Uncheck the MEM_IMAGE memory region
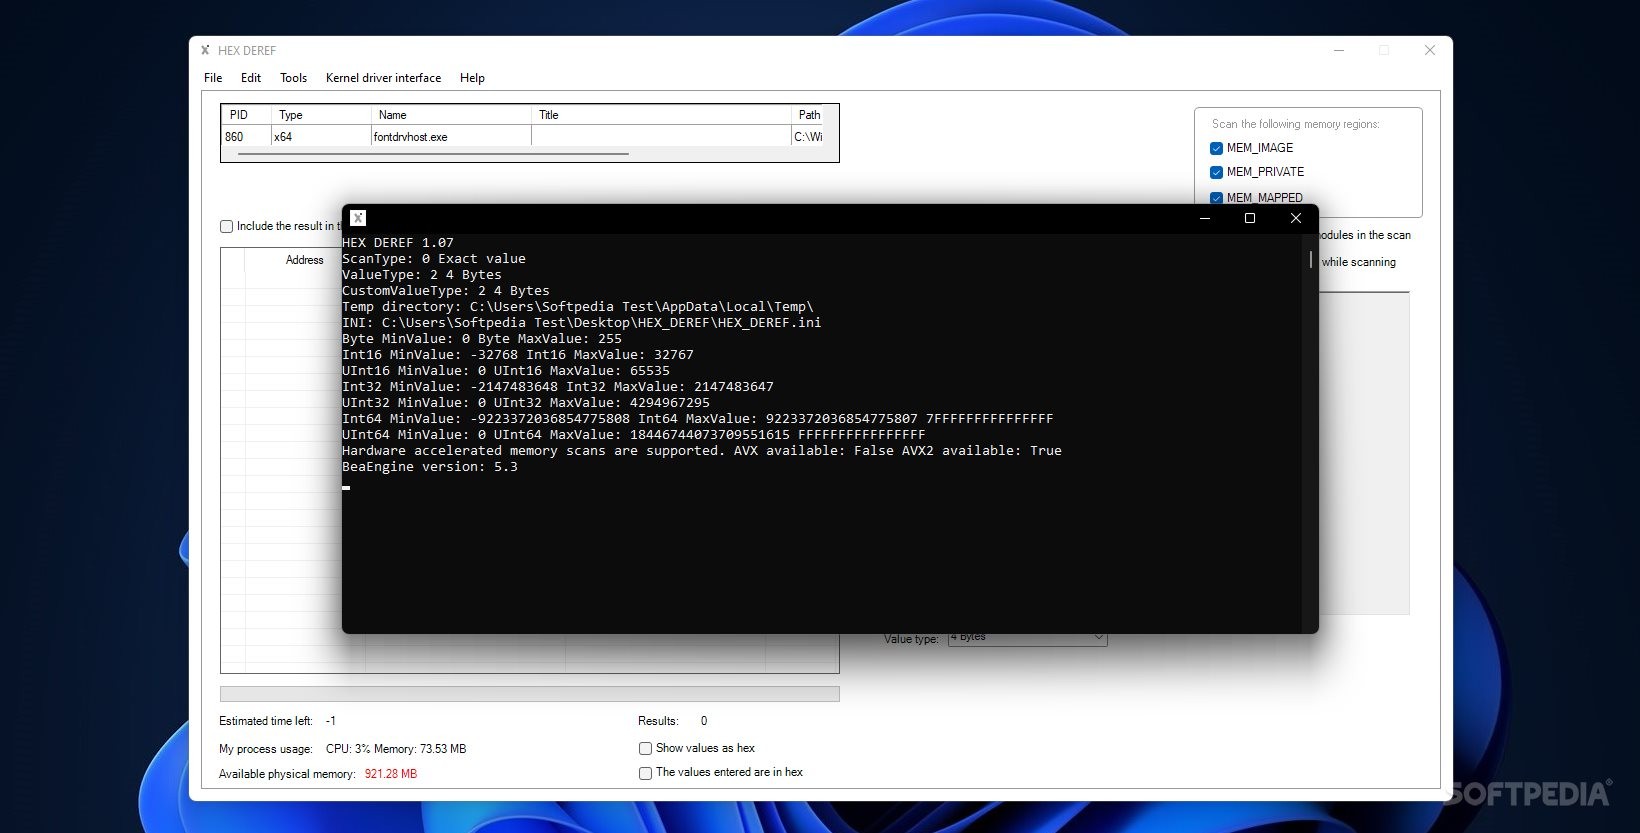 [1216, 148]
